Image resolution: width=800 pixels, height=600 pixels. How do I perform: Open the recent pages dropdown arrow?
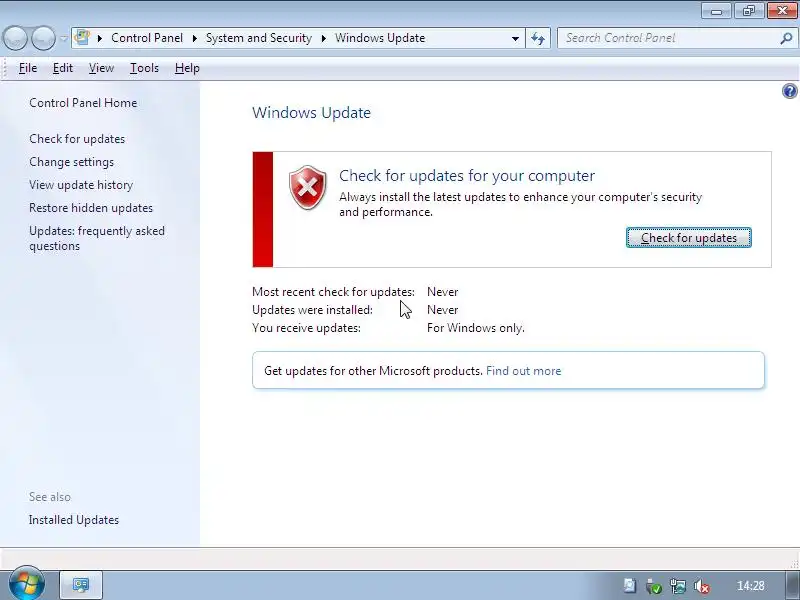(x=64, y=38)
